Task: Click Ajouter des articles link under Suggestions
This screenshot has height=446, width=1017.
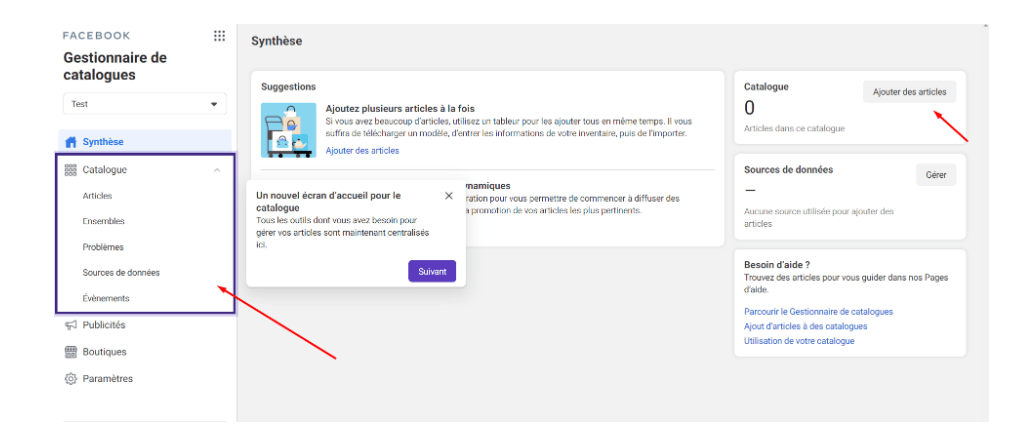Action: (362, 151)
